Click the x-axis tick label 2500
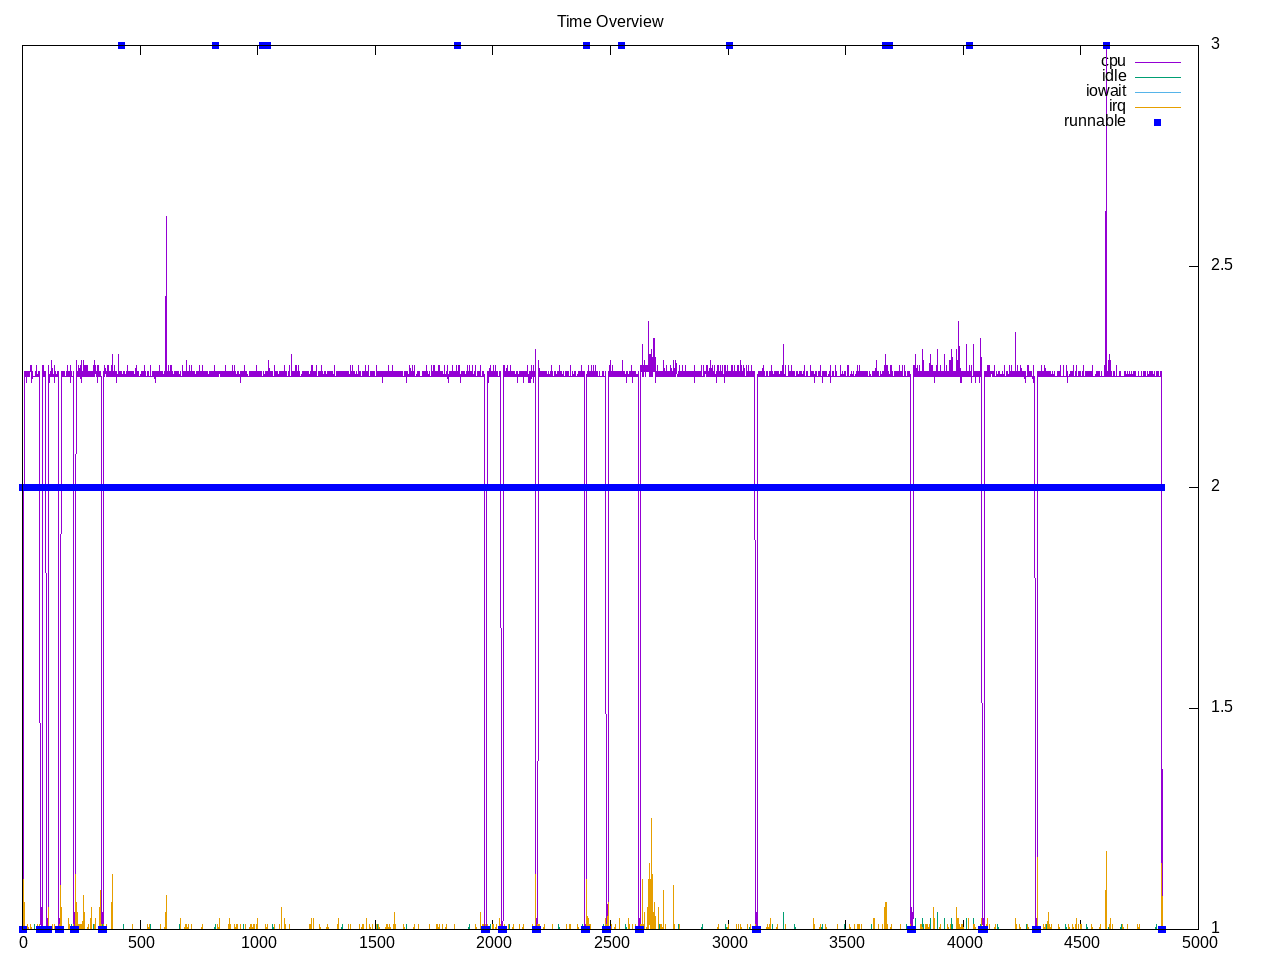1280x960 pixels. (x=611, y=942)
